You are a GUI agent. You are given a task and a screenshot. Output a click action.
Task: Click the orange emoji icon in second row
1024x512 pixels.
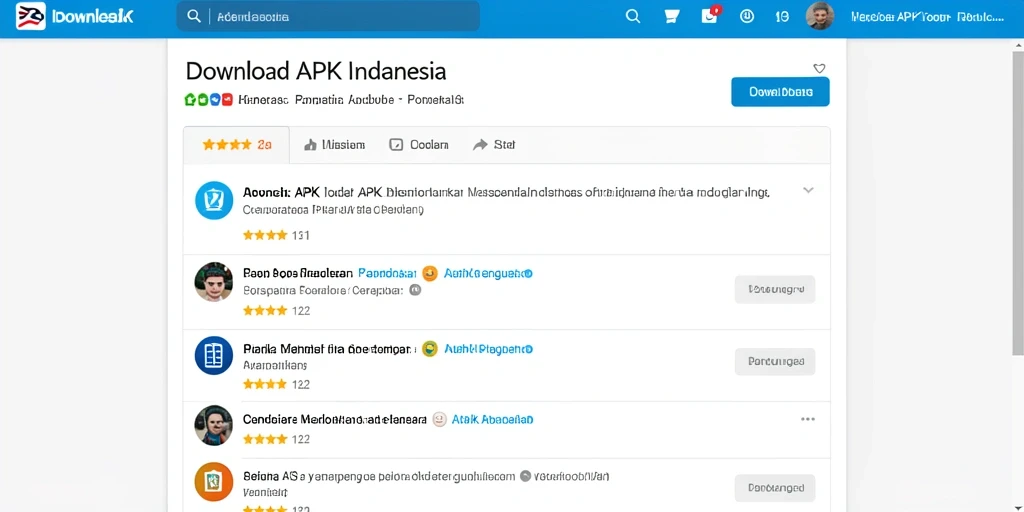[x=430, y=274]
